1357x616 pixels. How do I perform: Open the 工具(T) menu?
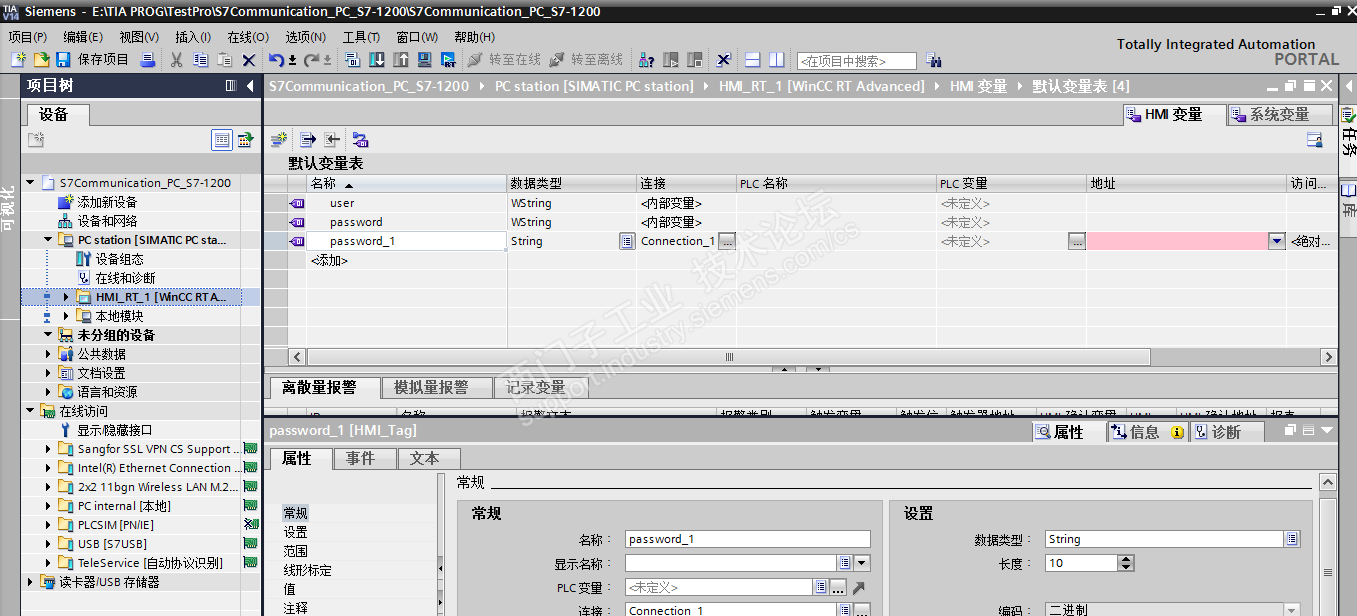click(361, 37)
